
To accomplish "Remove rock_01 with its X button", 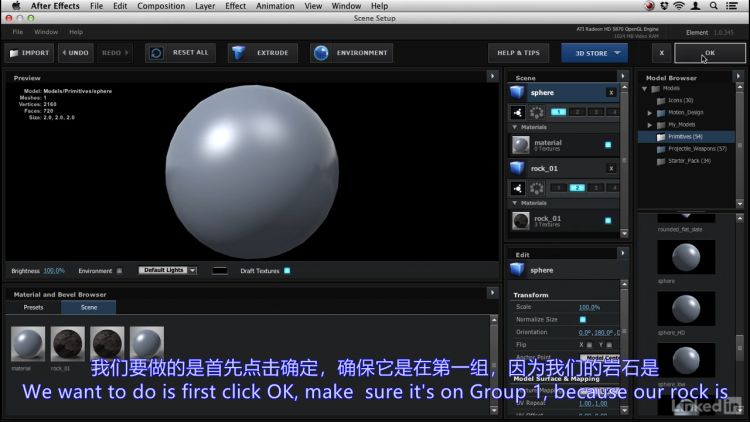I will pyautogui.click(x=611, y=168).
